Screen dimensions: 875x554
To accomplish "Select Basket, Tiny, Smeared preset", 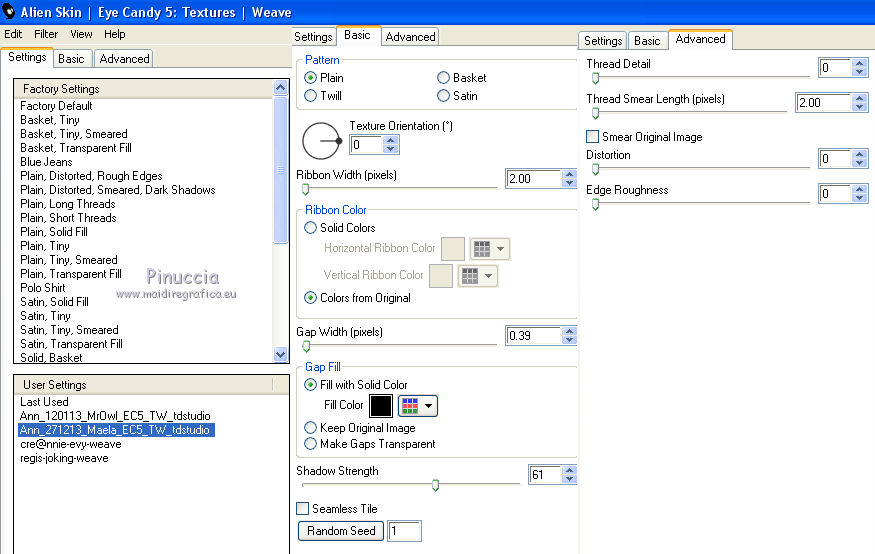I will click(x=74, y=134).
